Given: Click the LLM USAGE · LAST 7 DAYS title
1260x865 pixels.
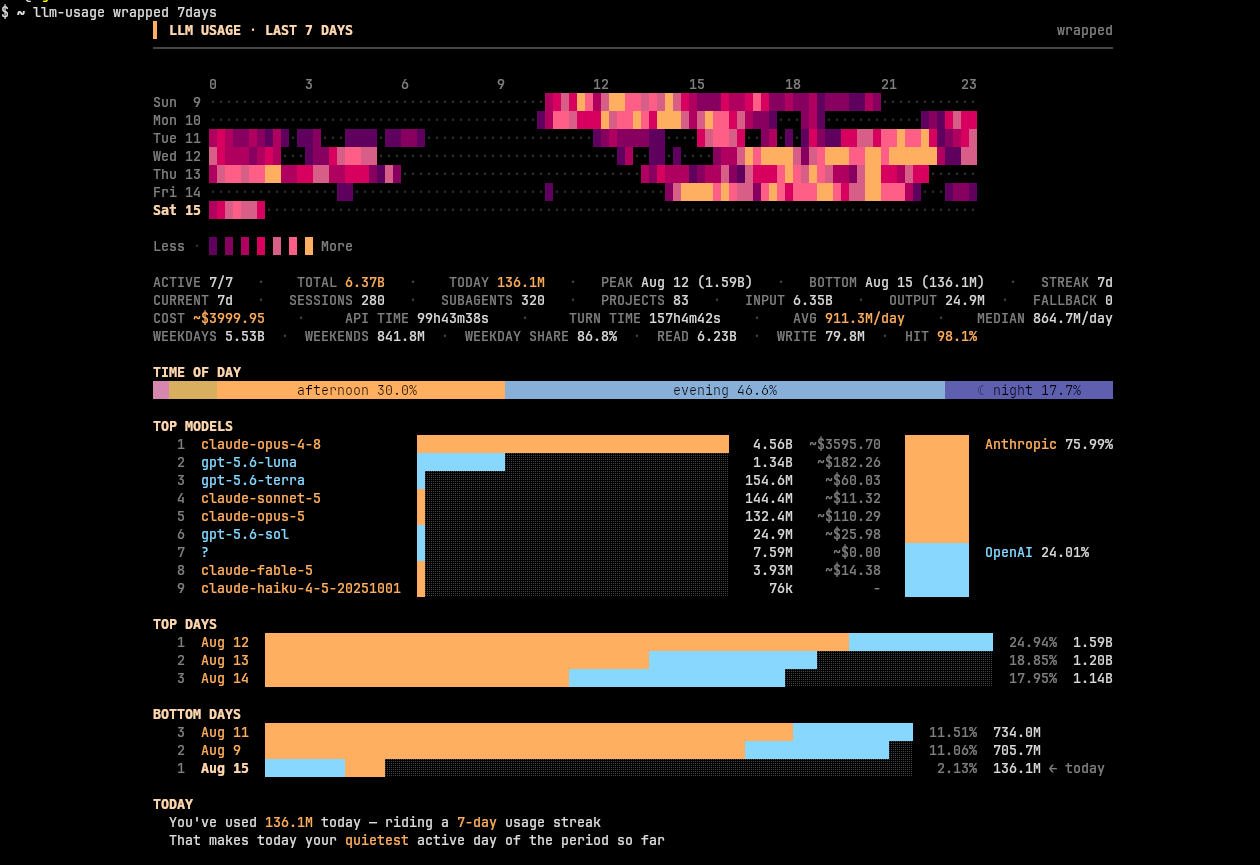Looking at the screenshot, I should click(x=261, y=30).
